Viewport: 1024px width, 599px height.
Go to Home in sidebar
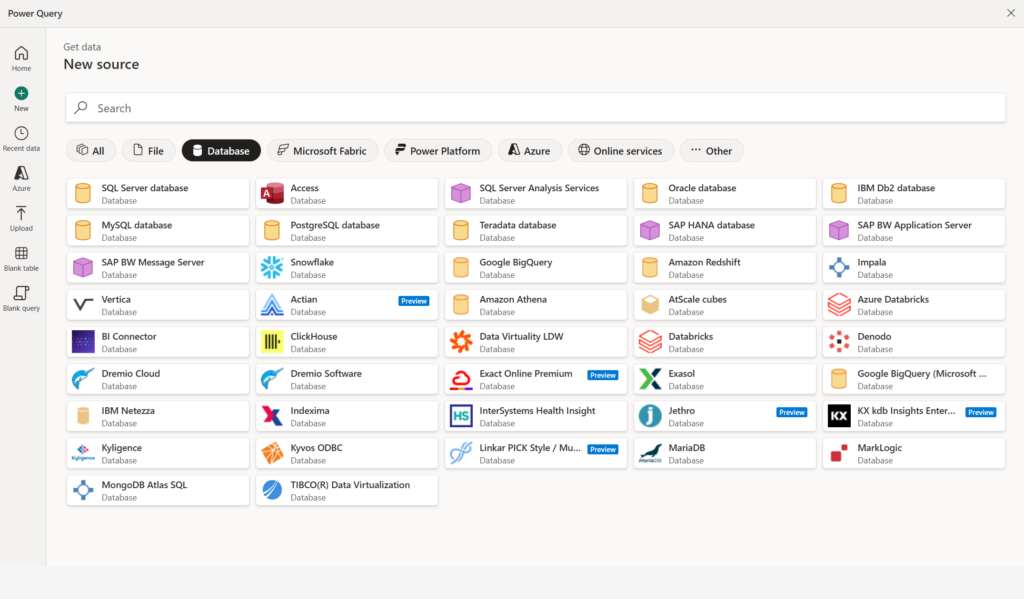pyautogui.click(x=21, y=58)
